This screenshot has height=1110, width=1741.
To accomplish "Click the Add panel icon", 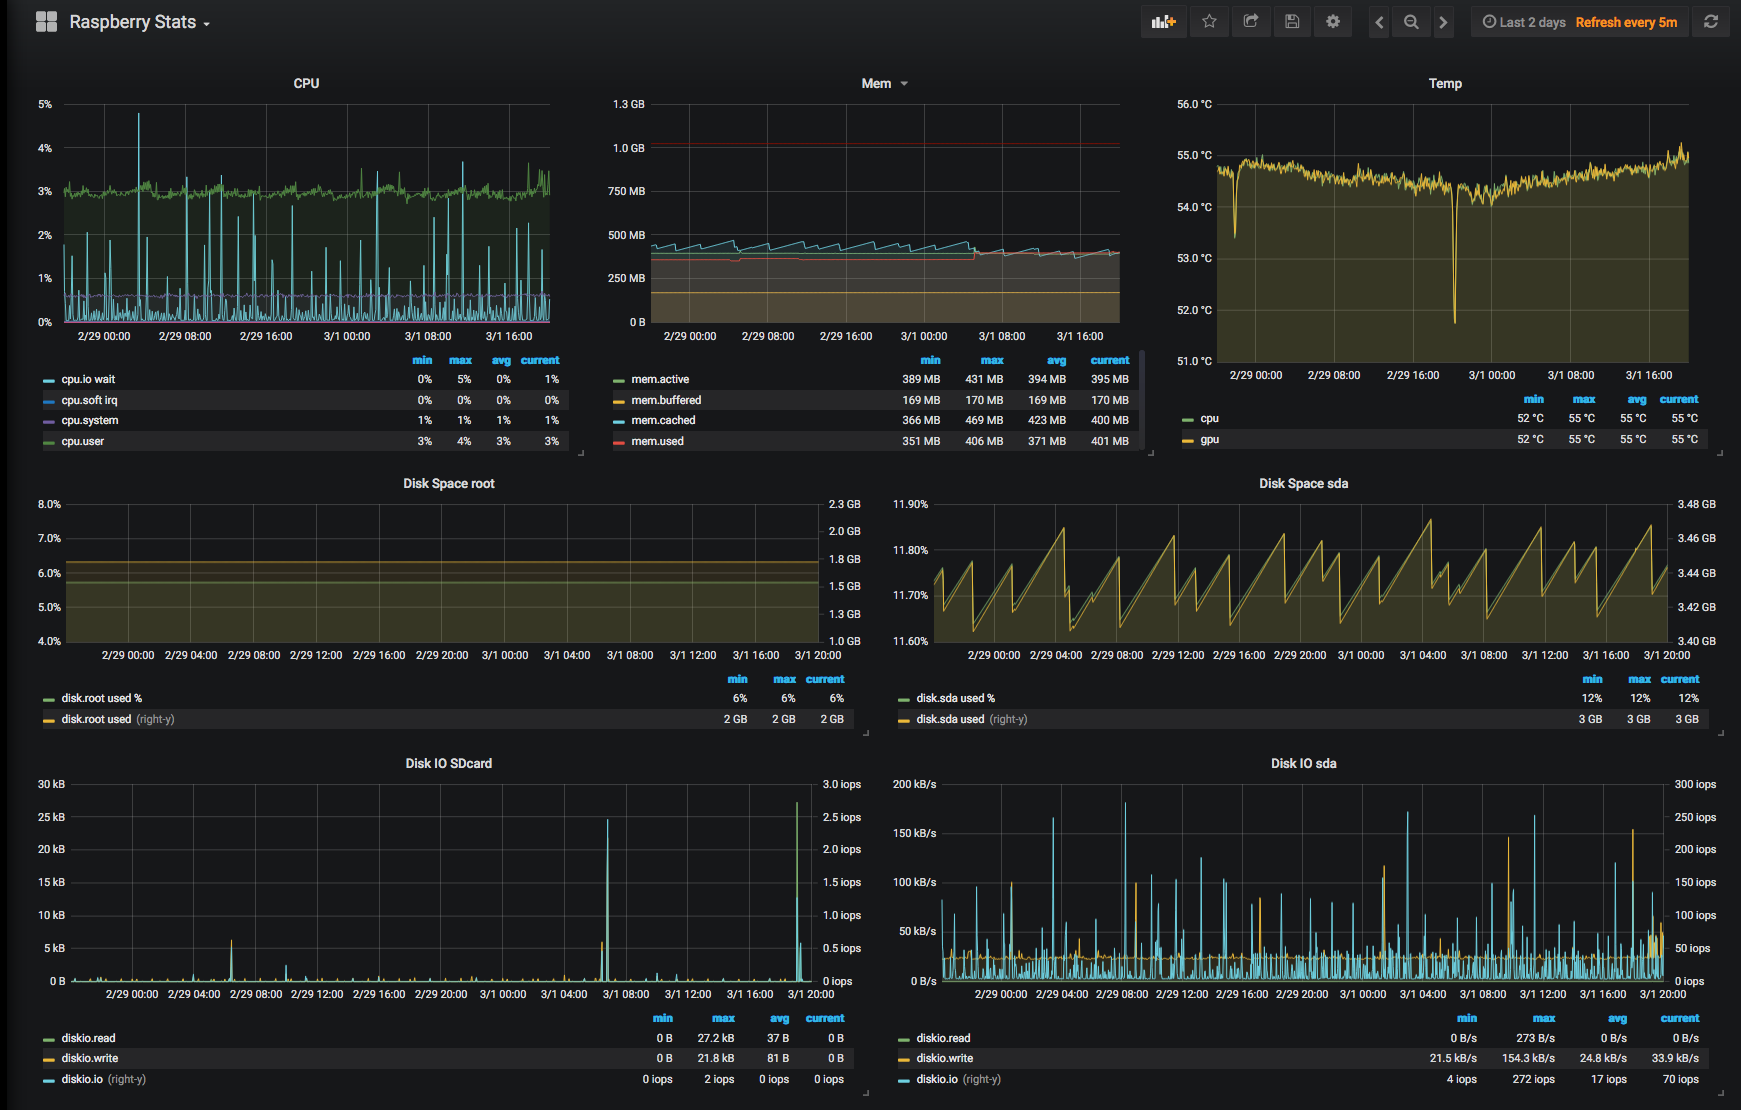I will (x=1163, y=22).
